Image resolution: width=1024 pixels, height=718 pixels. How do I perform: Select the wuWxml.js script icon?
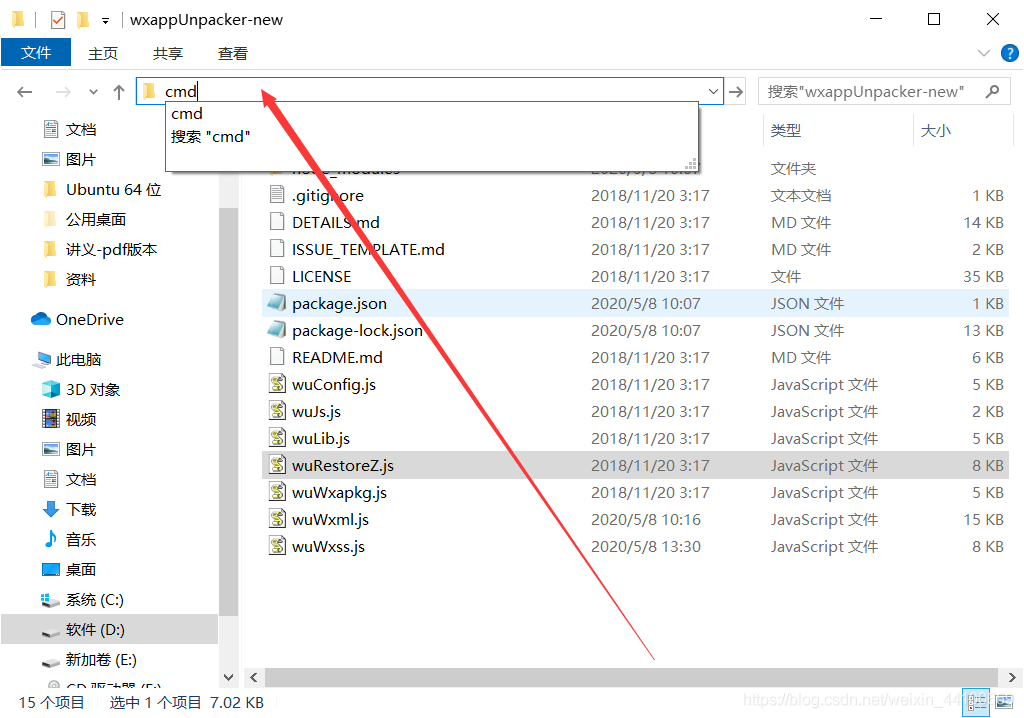[278, 519]
